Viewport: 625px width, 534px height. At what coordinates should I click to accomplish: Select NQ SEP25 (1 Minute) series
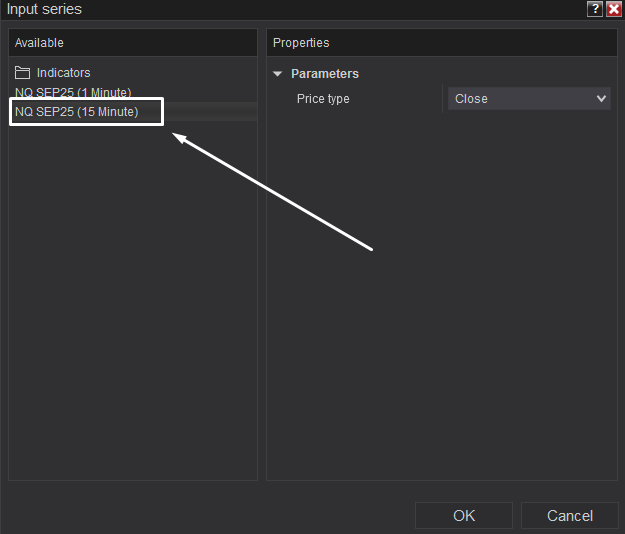73,92
